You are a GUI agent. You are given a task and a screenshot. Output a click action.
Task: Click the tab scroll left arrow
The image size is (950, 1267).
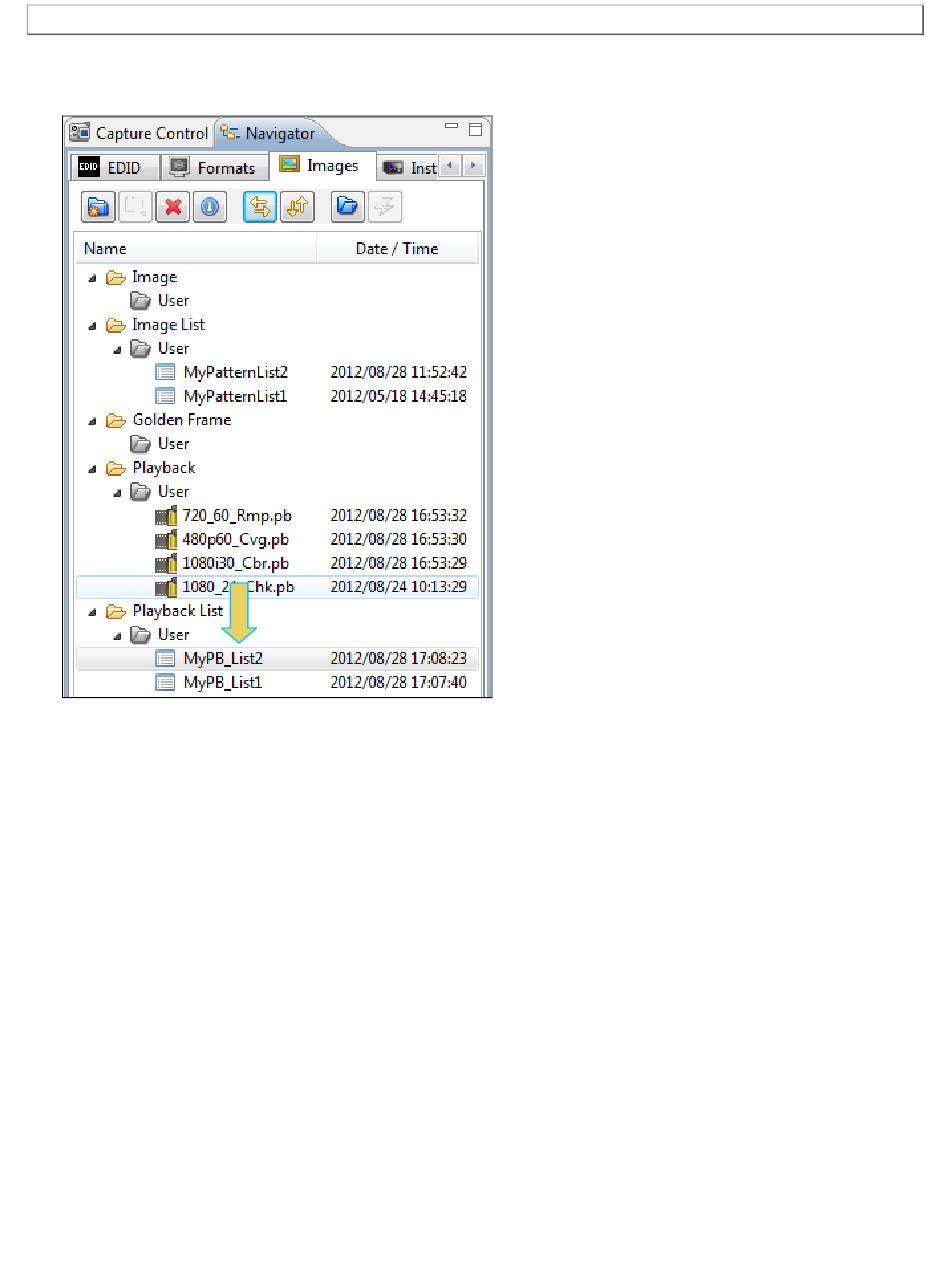(451, 166)
